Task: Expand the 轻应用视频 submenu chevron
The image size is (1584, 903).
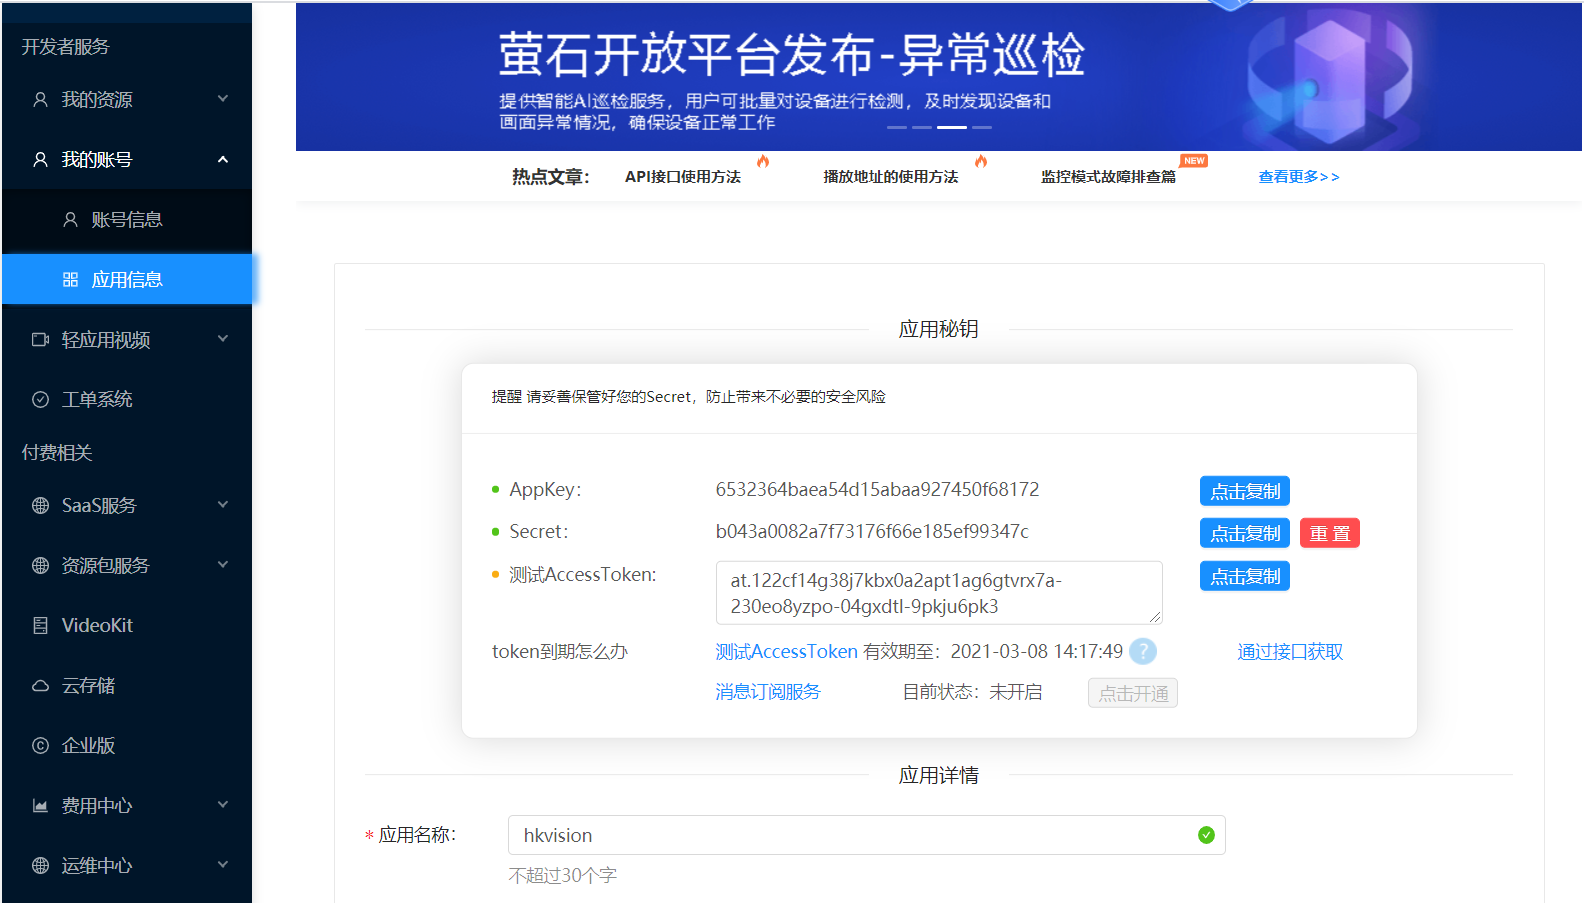Action: click(x=223, y=339)
